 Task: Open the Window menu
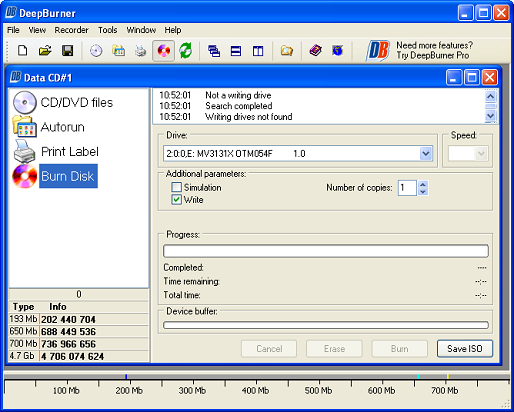coord(141,30)
